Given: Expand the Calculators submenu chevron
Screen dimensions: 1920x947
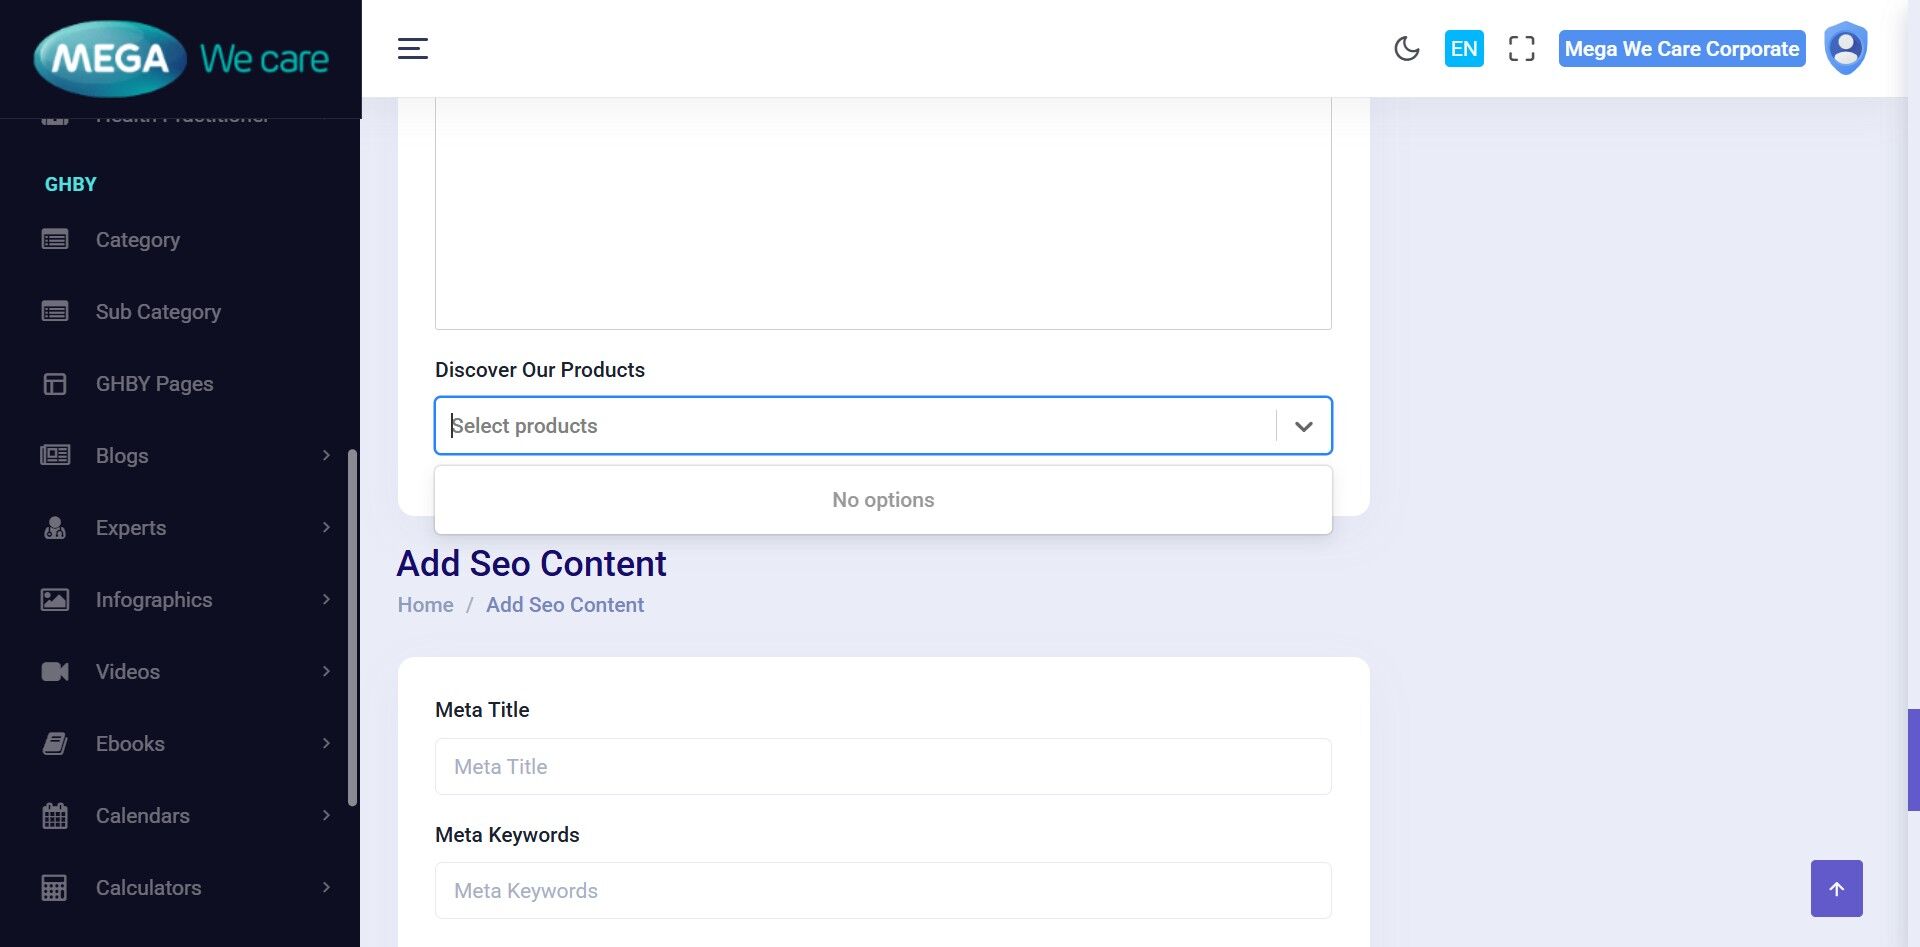Looking at the screenshot, I should coord(326,888).
